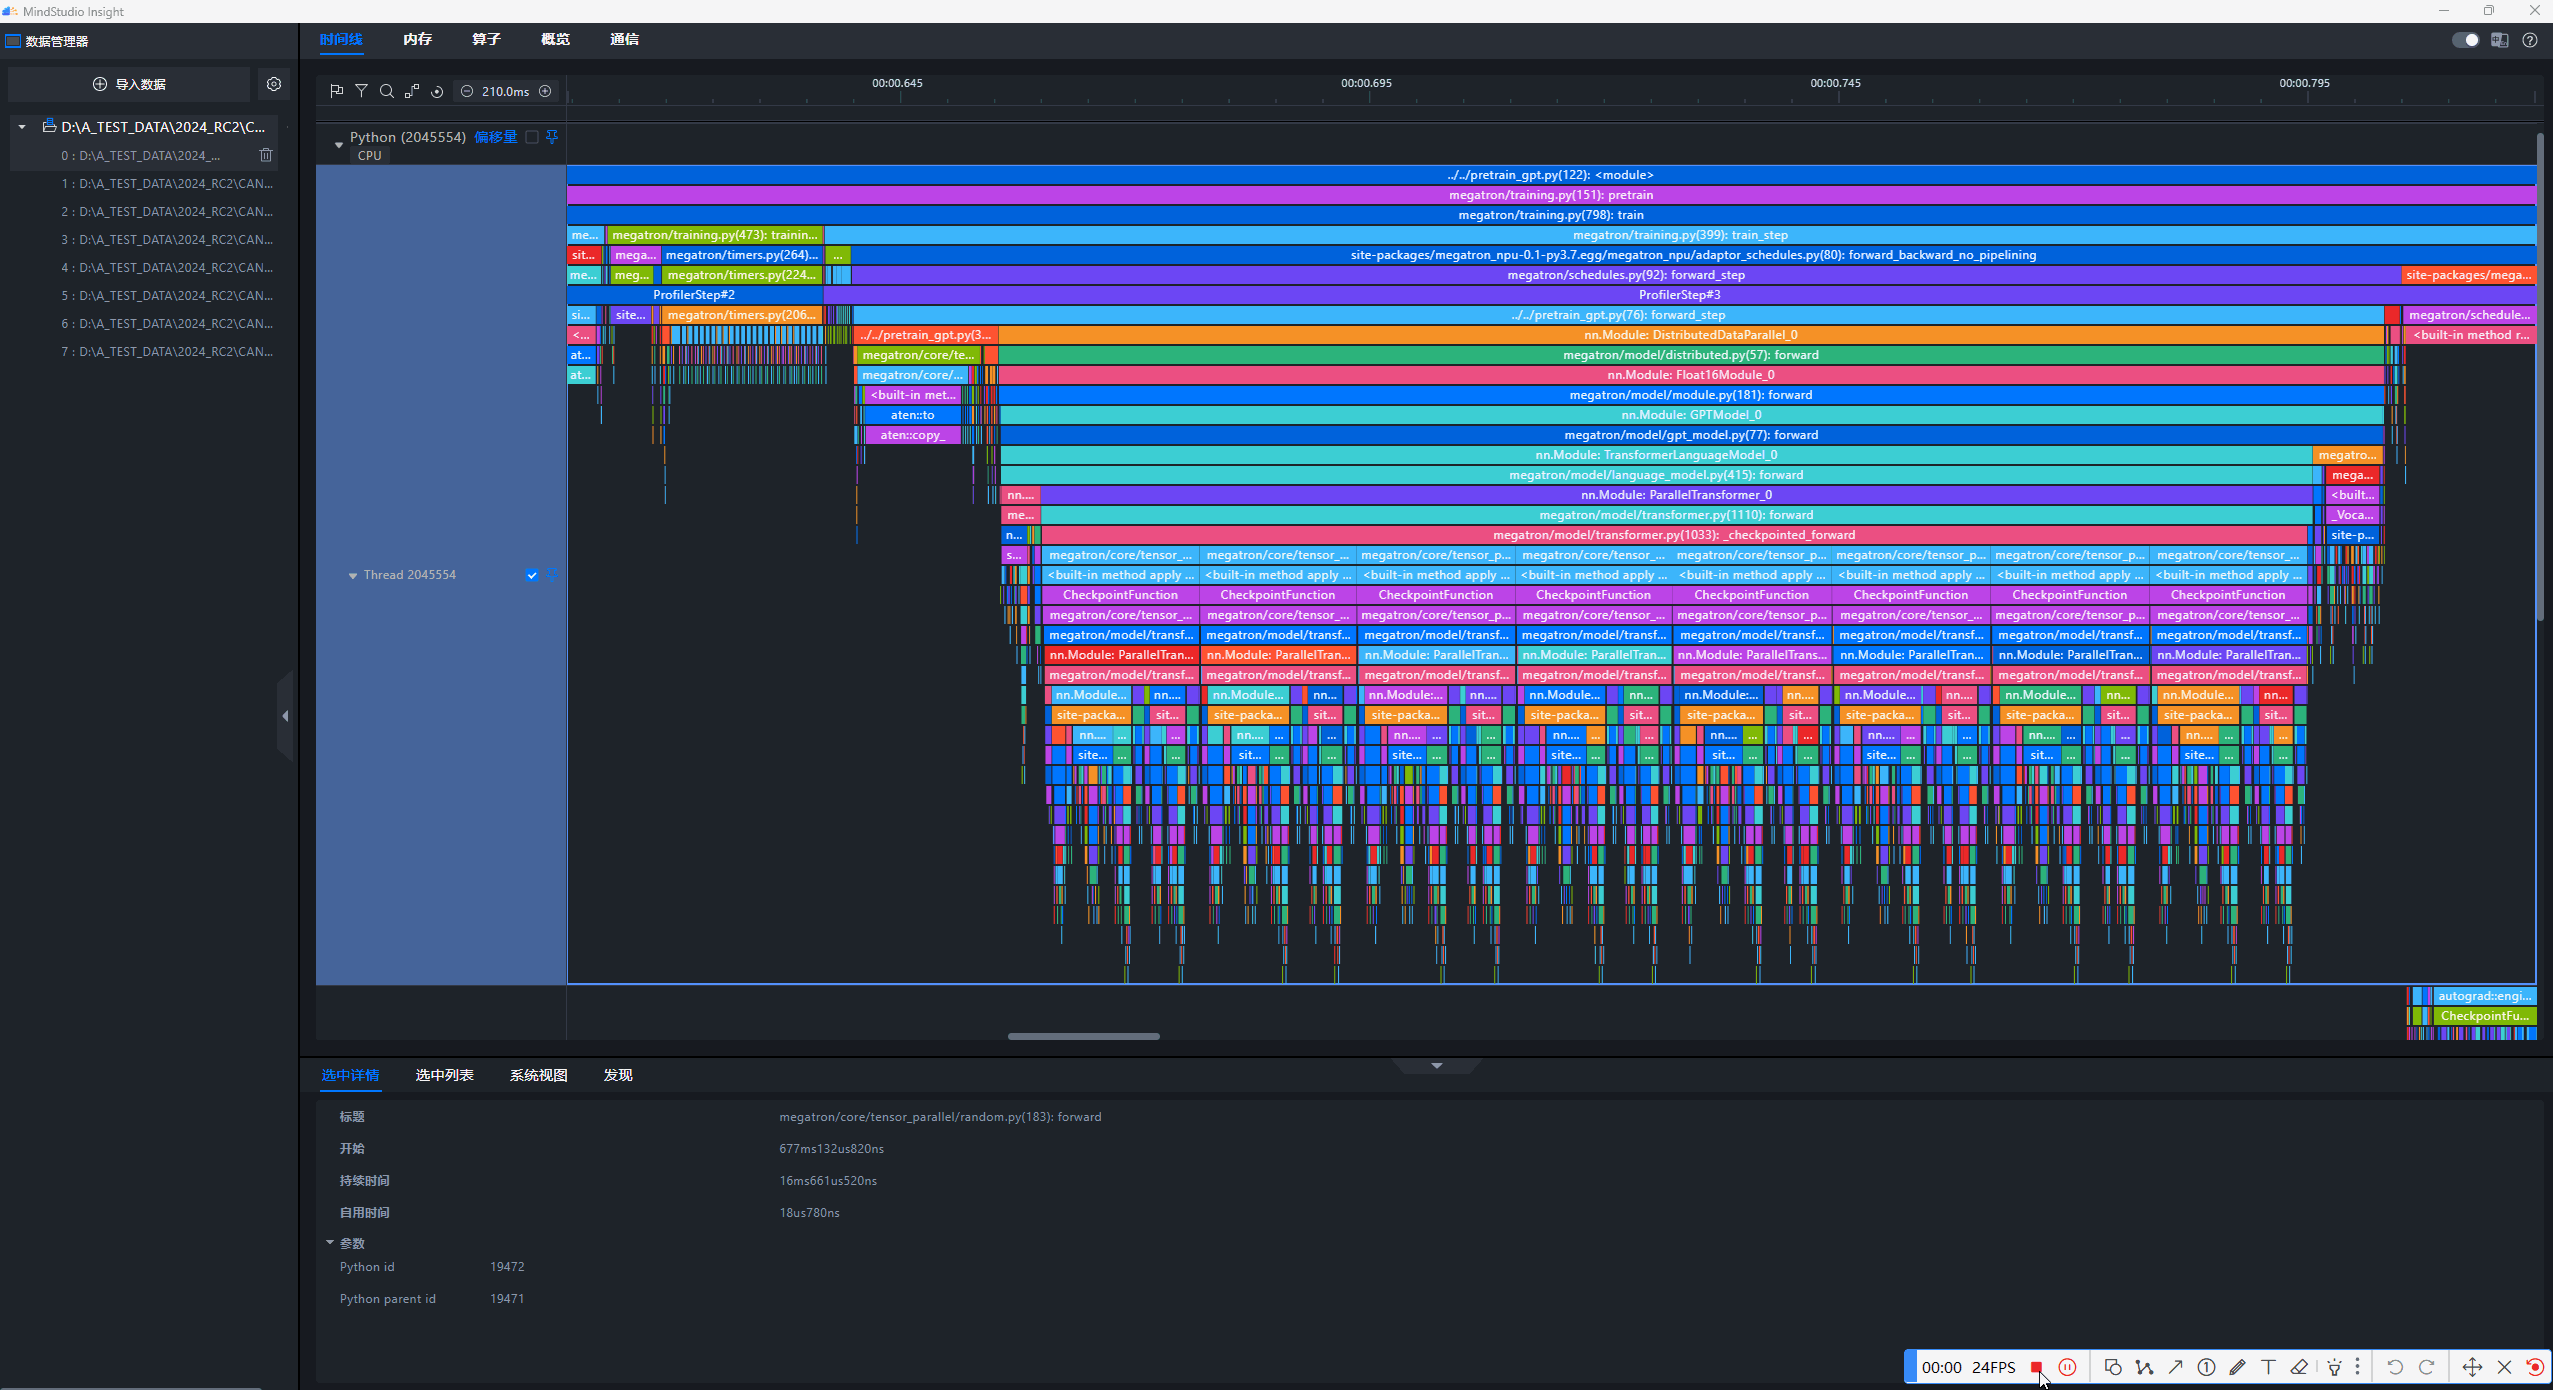
Task: Open the filter funnel in timeline toolbar
Action: pyautogui.click(x=362, y=91)
